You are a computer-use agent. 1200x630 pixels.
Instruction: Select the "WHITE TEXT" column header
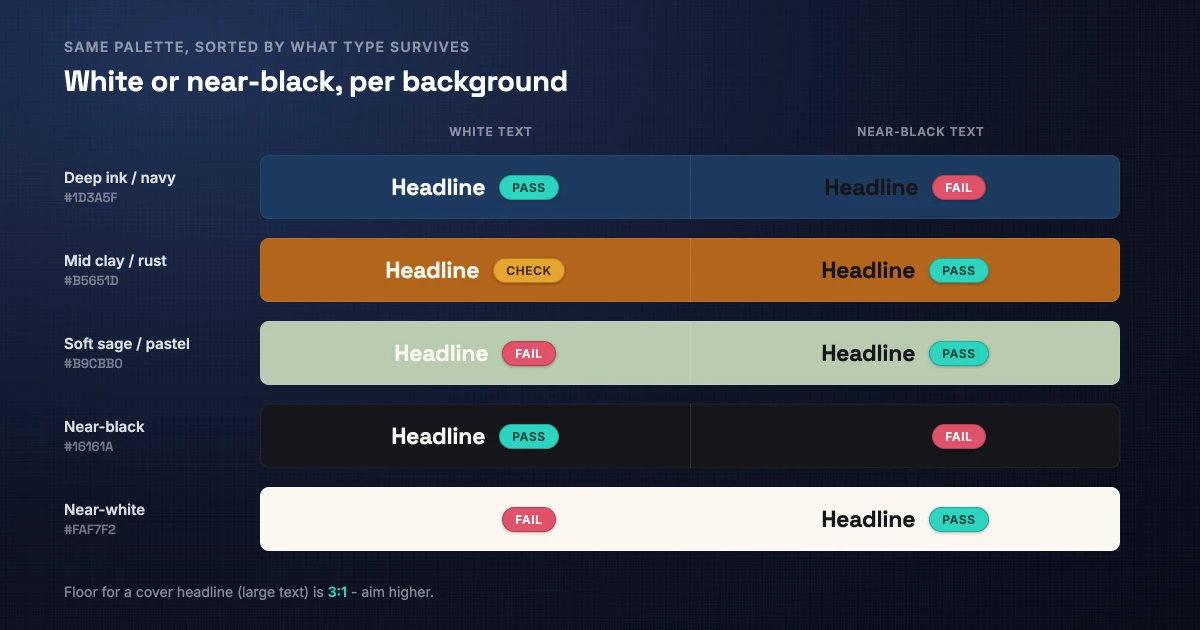coord(490,132)
